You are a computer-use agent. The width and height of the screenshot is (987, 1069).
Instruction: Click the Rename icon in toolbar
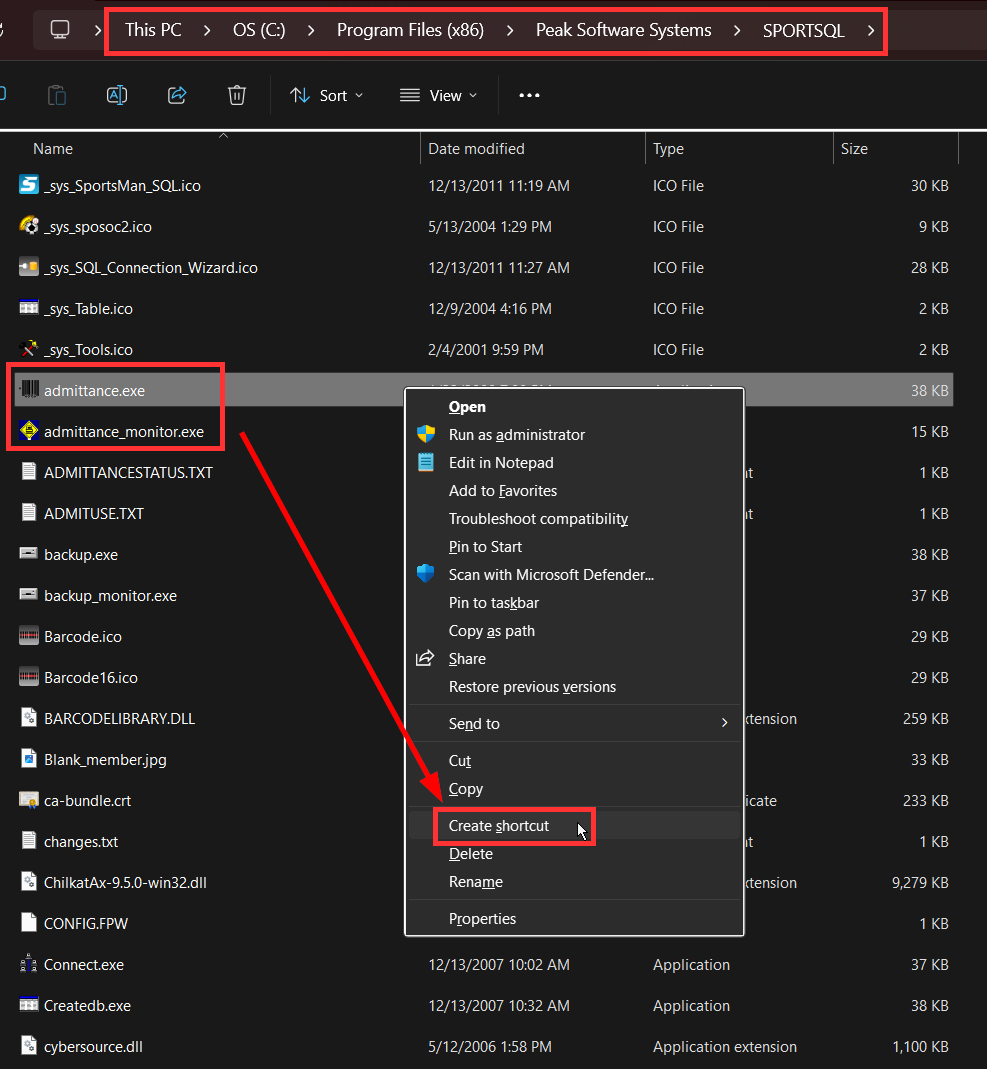pyautogui.click(x=117, y=95)
